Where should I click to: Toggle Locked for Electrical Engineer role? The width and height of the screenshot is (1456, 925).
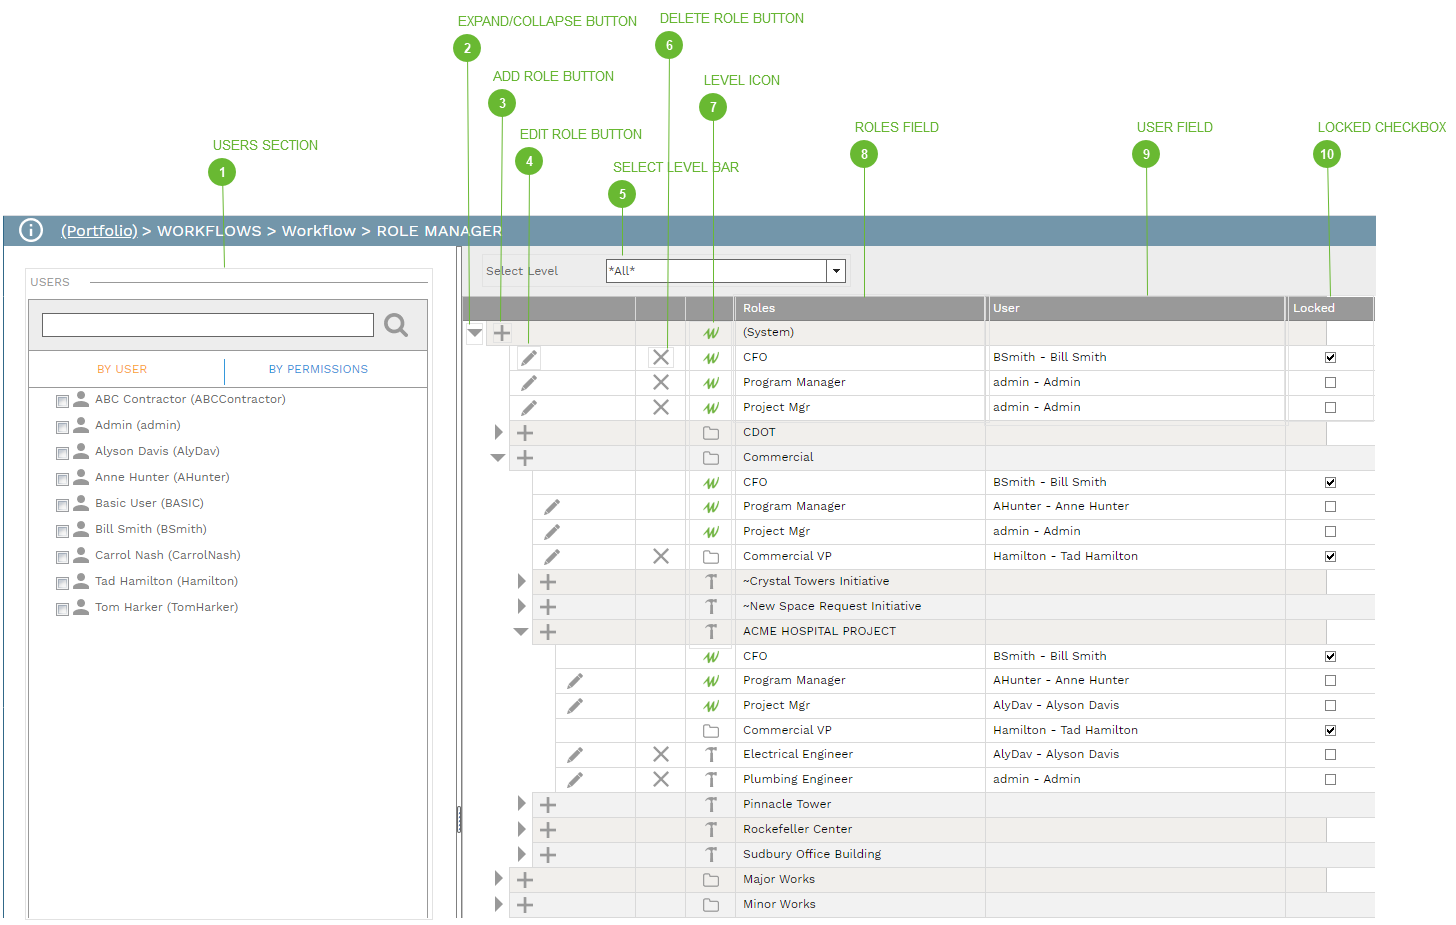tap(1330, 754)
